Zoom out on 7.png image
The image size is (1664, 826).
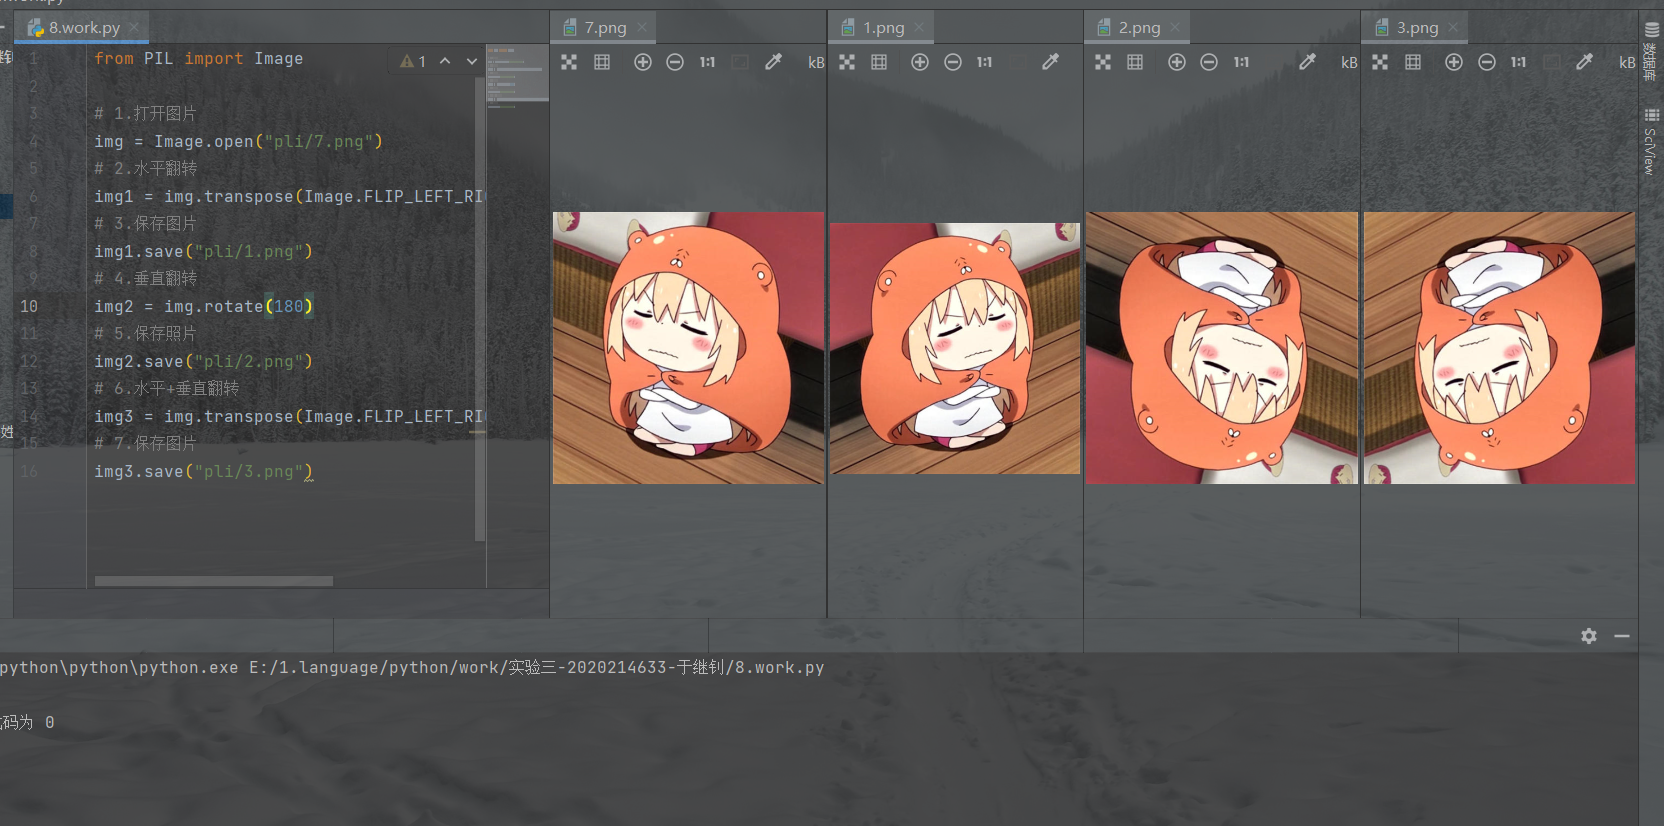[x=675, y=62]
